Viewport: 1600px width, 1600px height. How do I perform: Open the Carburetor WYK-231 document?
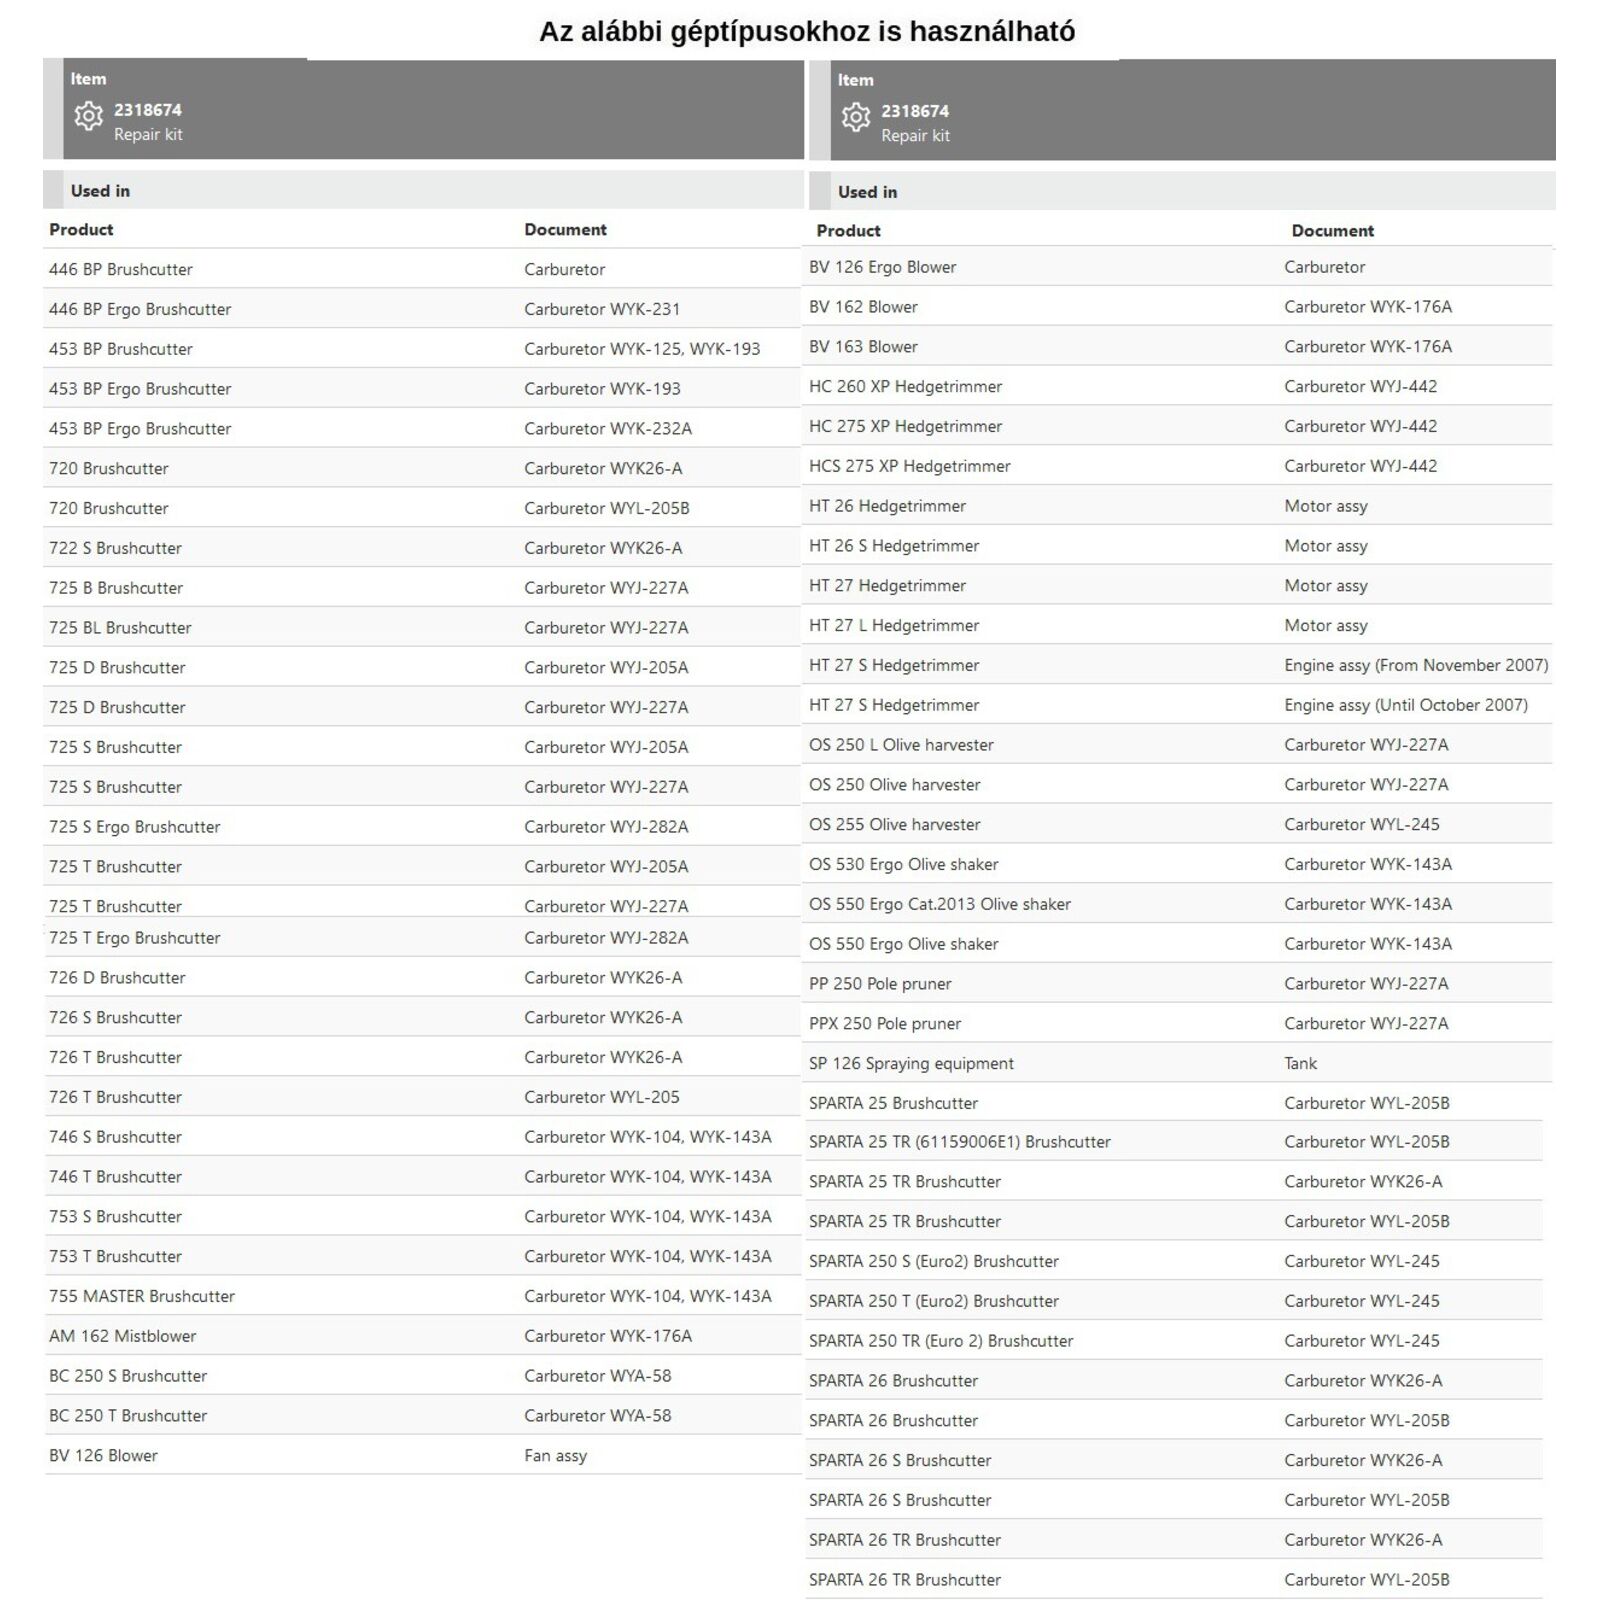pos(601,309)
